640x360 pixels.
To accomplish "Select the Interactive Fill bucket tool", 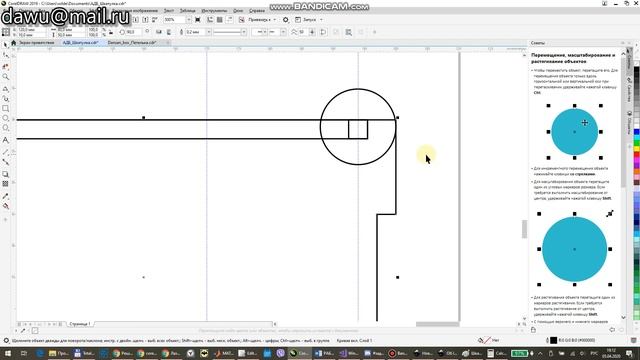I will point(5,206).
